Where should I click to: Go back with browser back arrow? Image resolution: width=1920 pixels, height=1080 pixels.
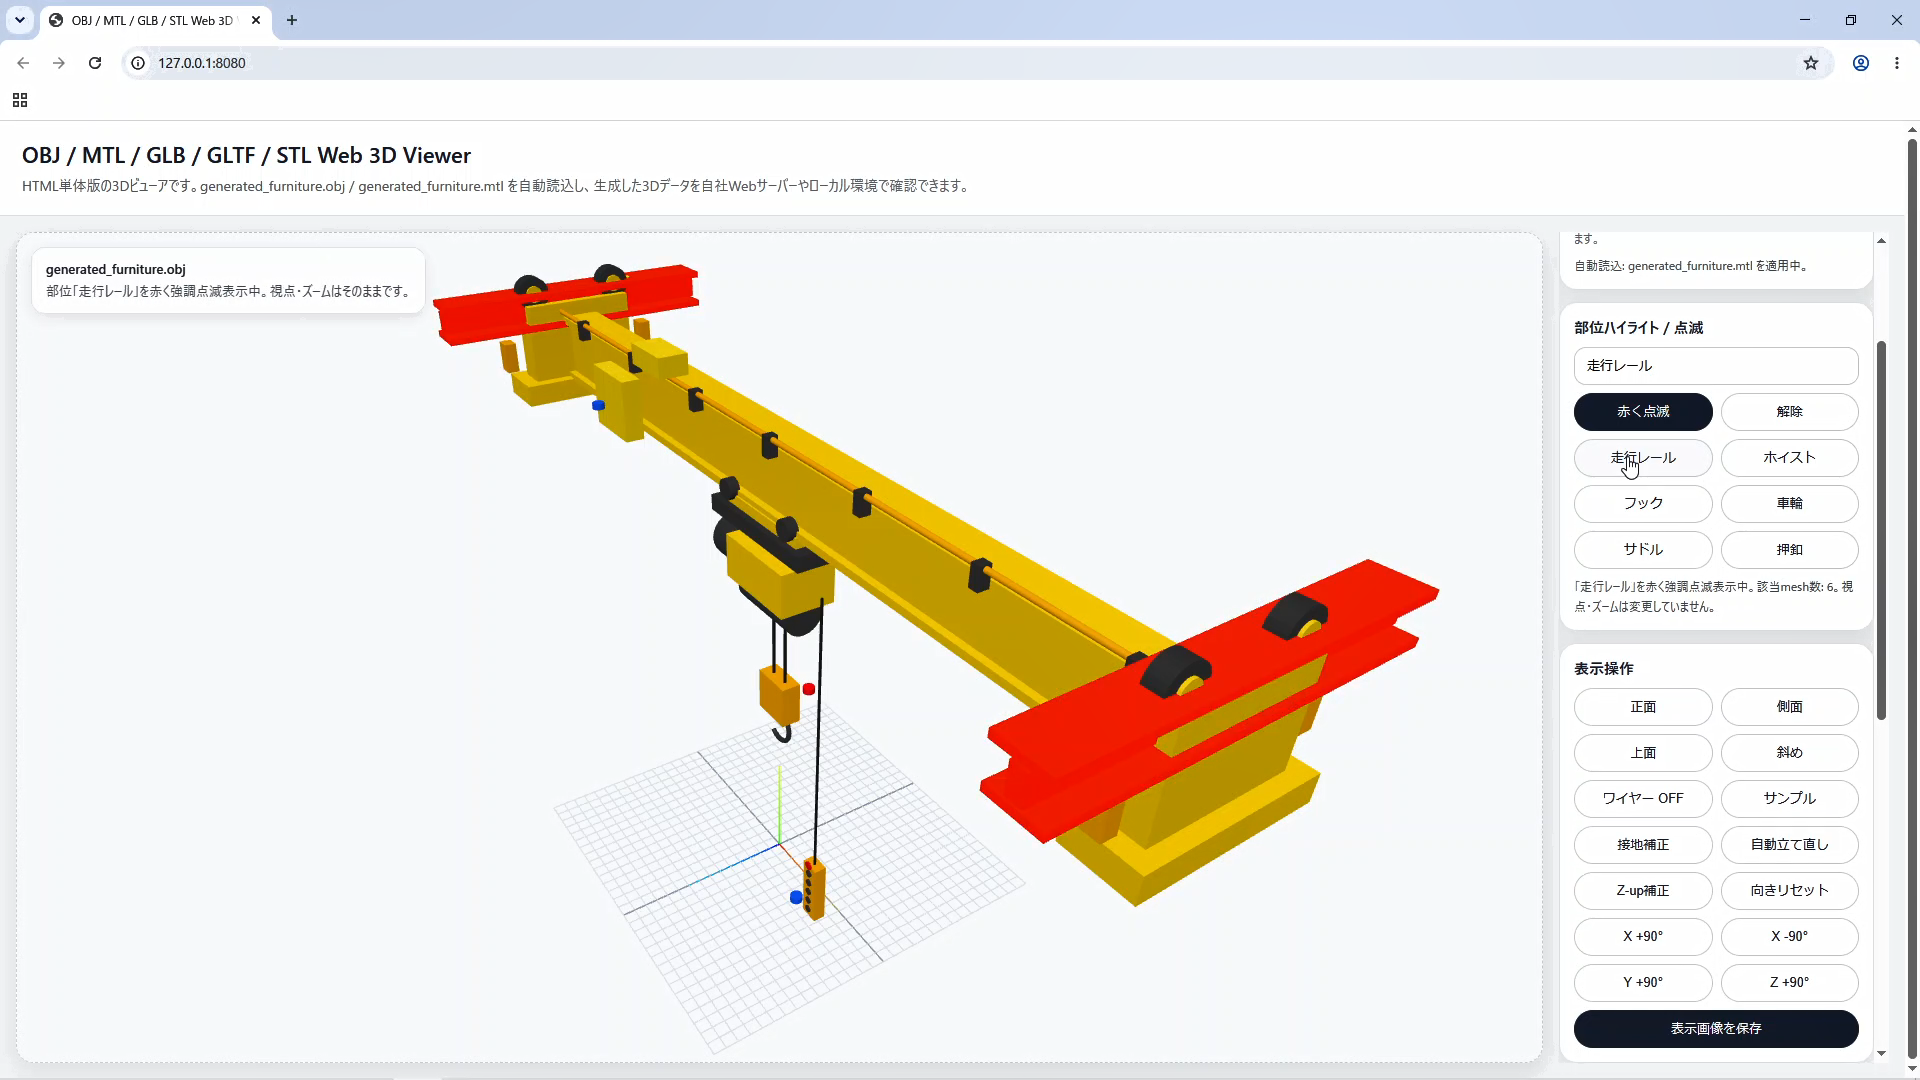point(23,63)
